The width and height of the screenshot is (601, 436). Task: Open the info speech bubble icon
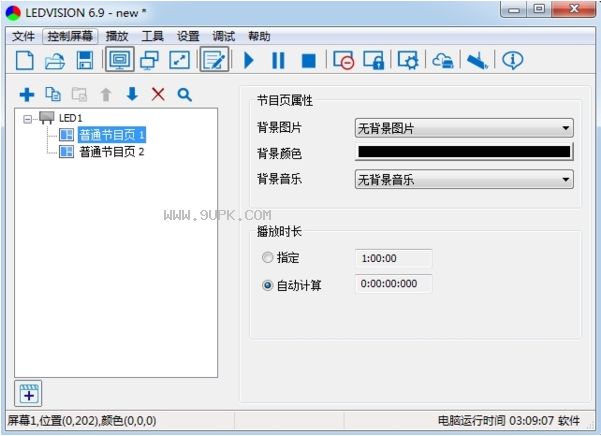512,61
